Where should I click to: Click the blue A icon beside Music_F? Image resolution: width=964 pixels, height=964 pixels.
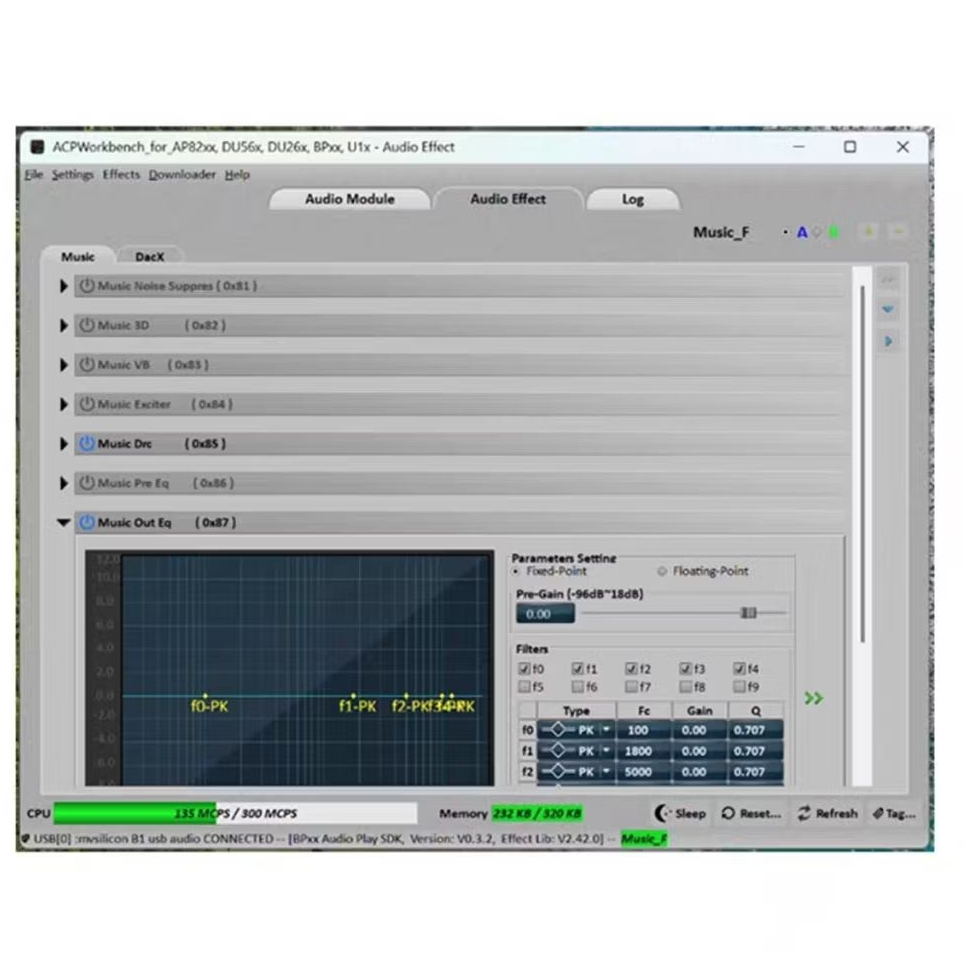coord(802,232)
